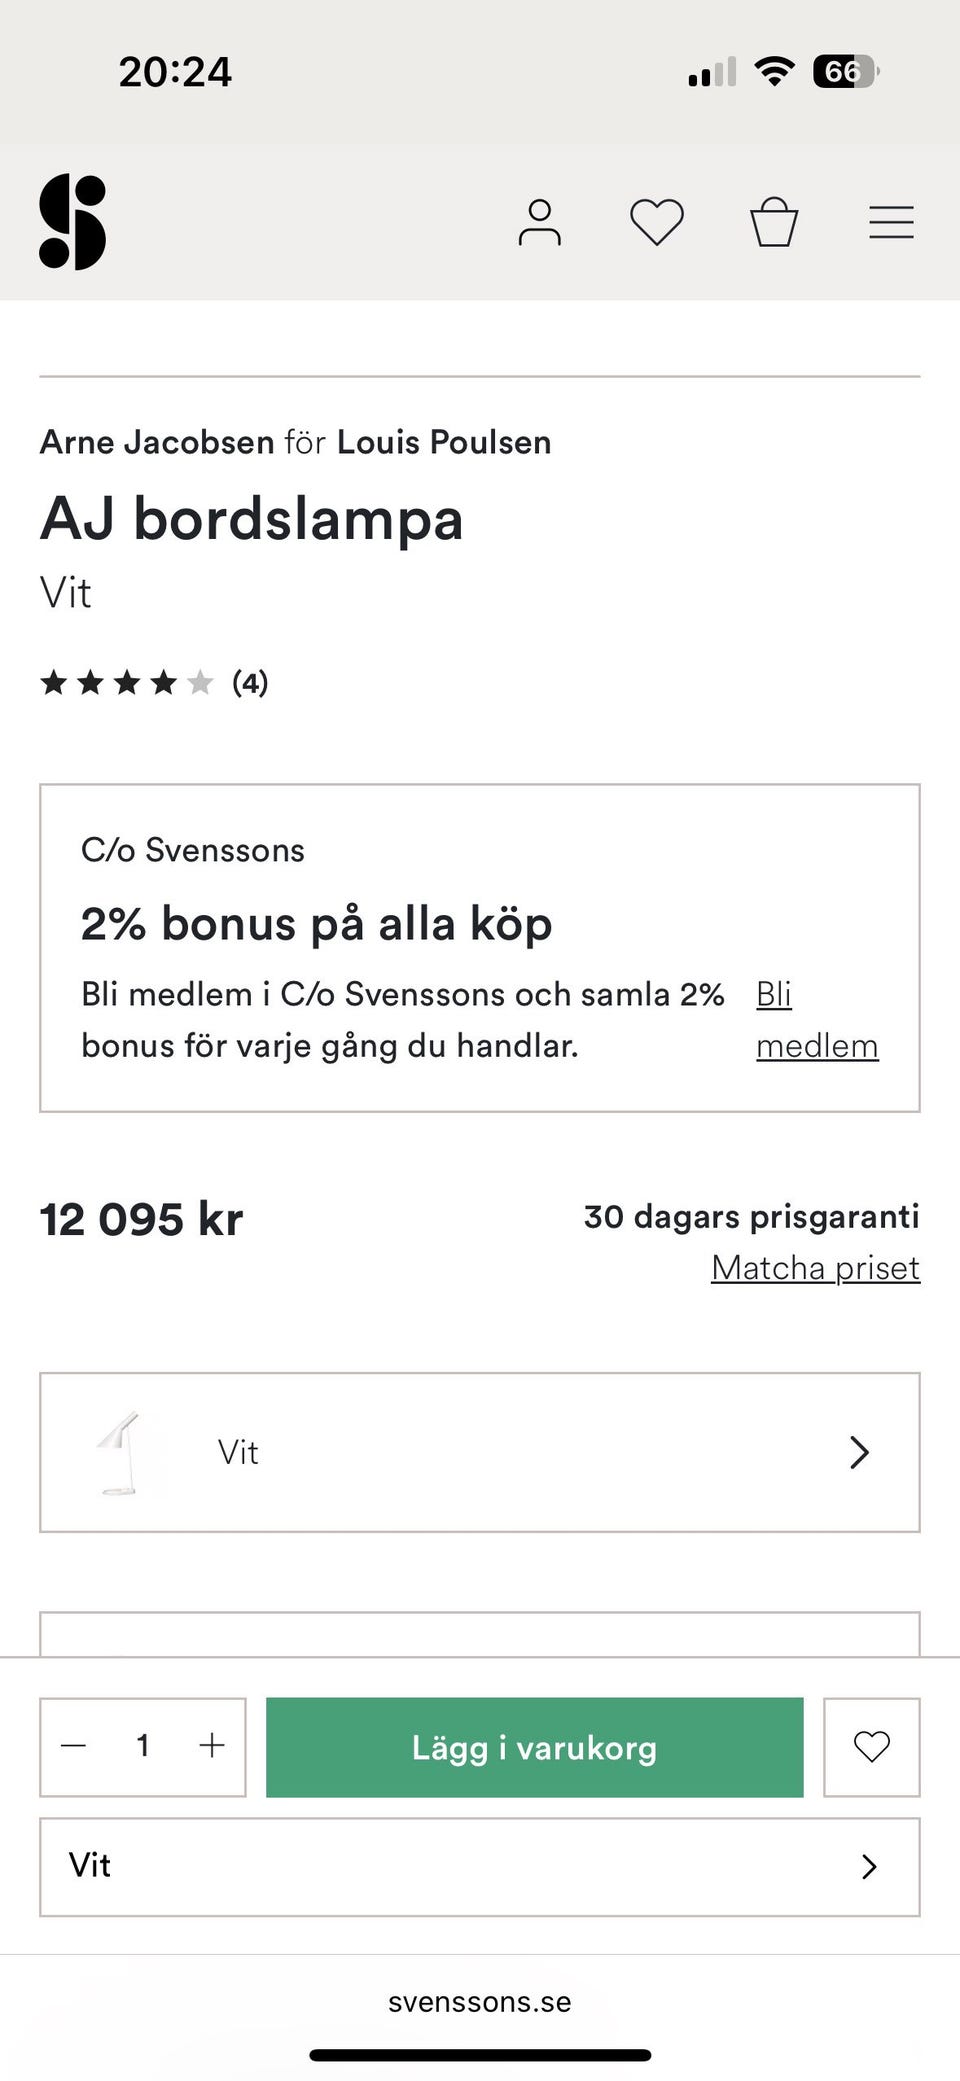Screen dimensions: 960x2081
Task: Increase quantity with plus button
Action: tap(211, 1746)
